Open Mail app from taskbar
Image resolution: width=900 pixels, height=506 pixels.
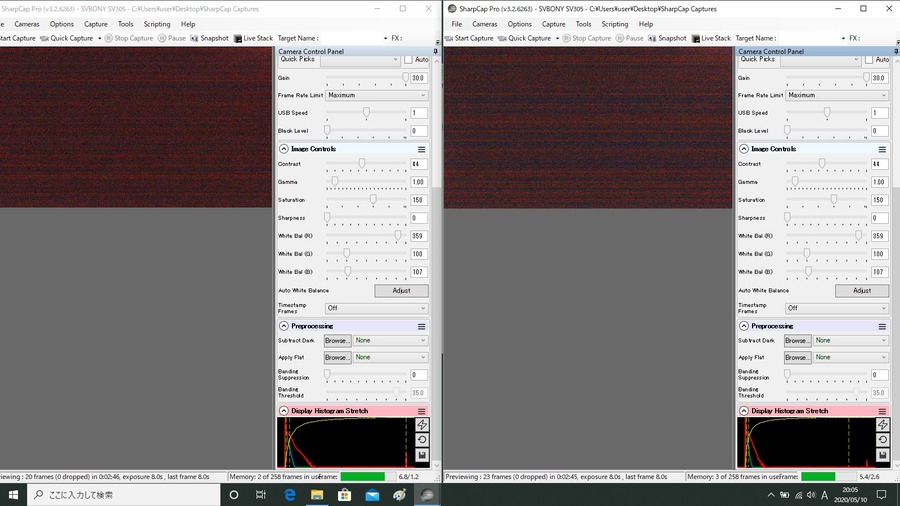(x=372, y=495)
